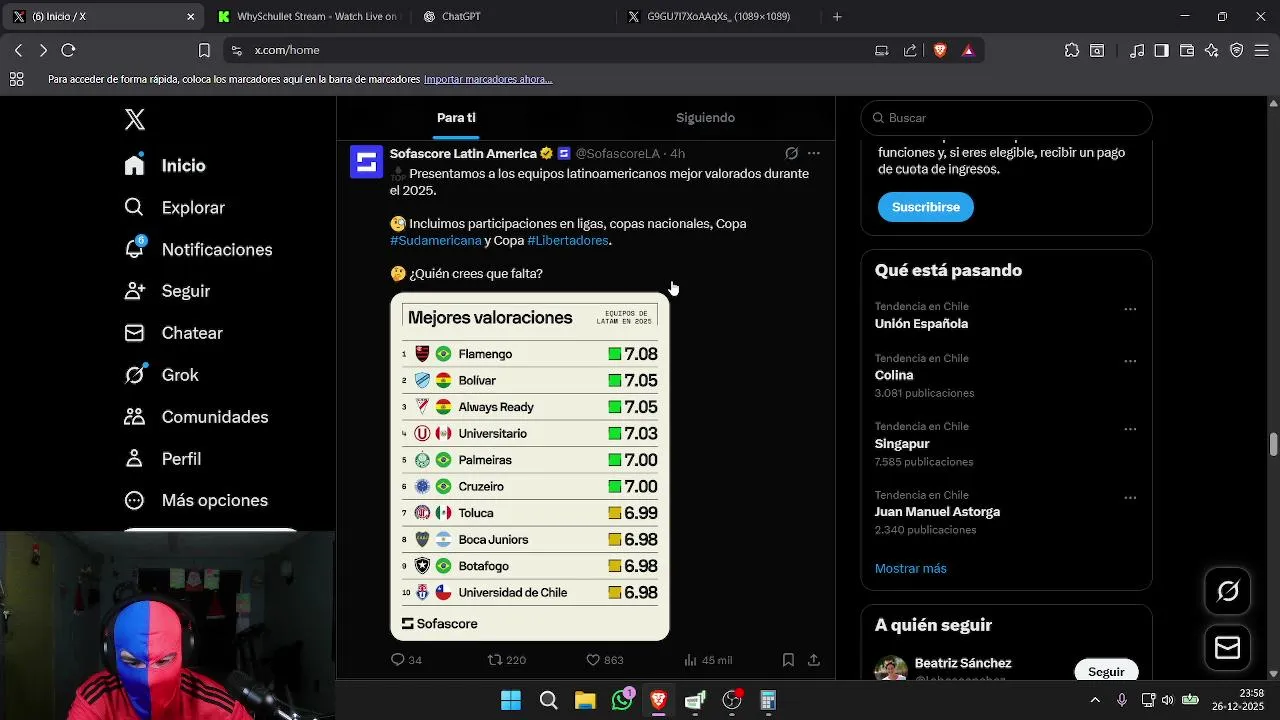The width and height of the screenshot is (1280, 720).
Task: Open options for Singapur trend
Action: (x=1130, y=429)
